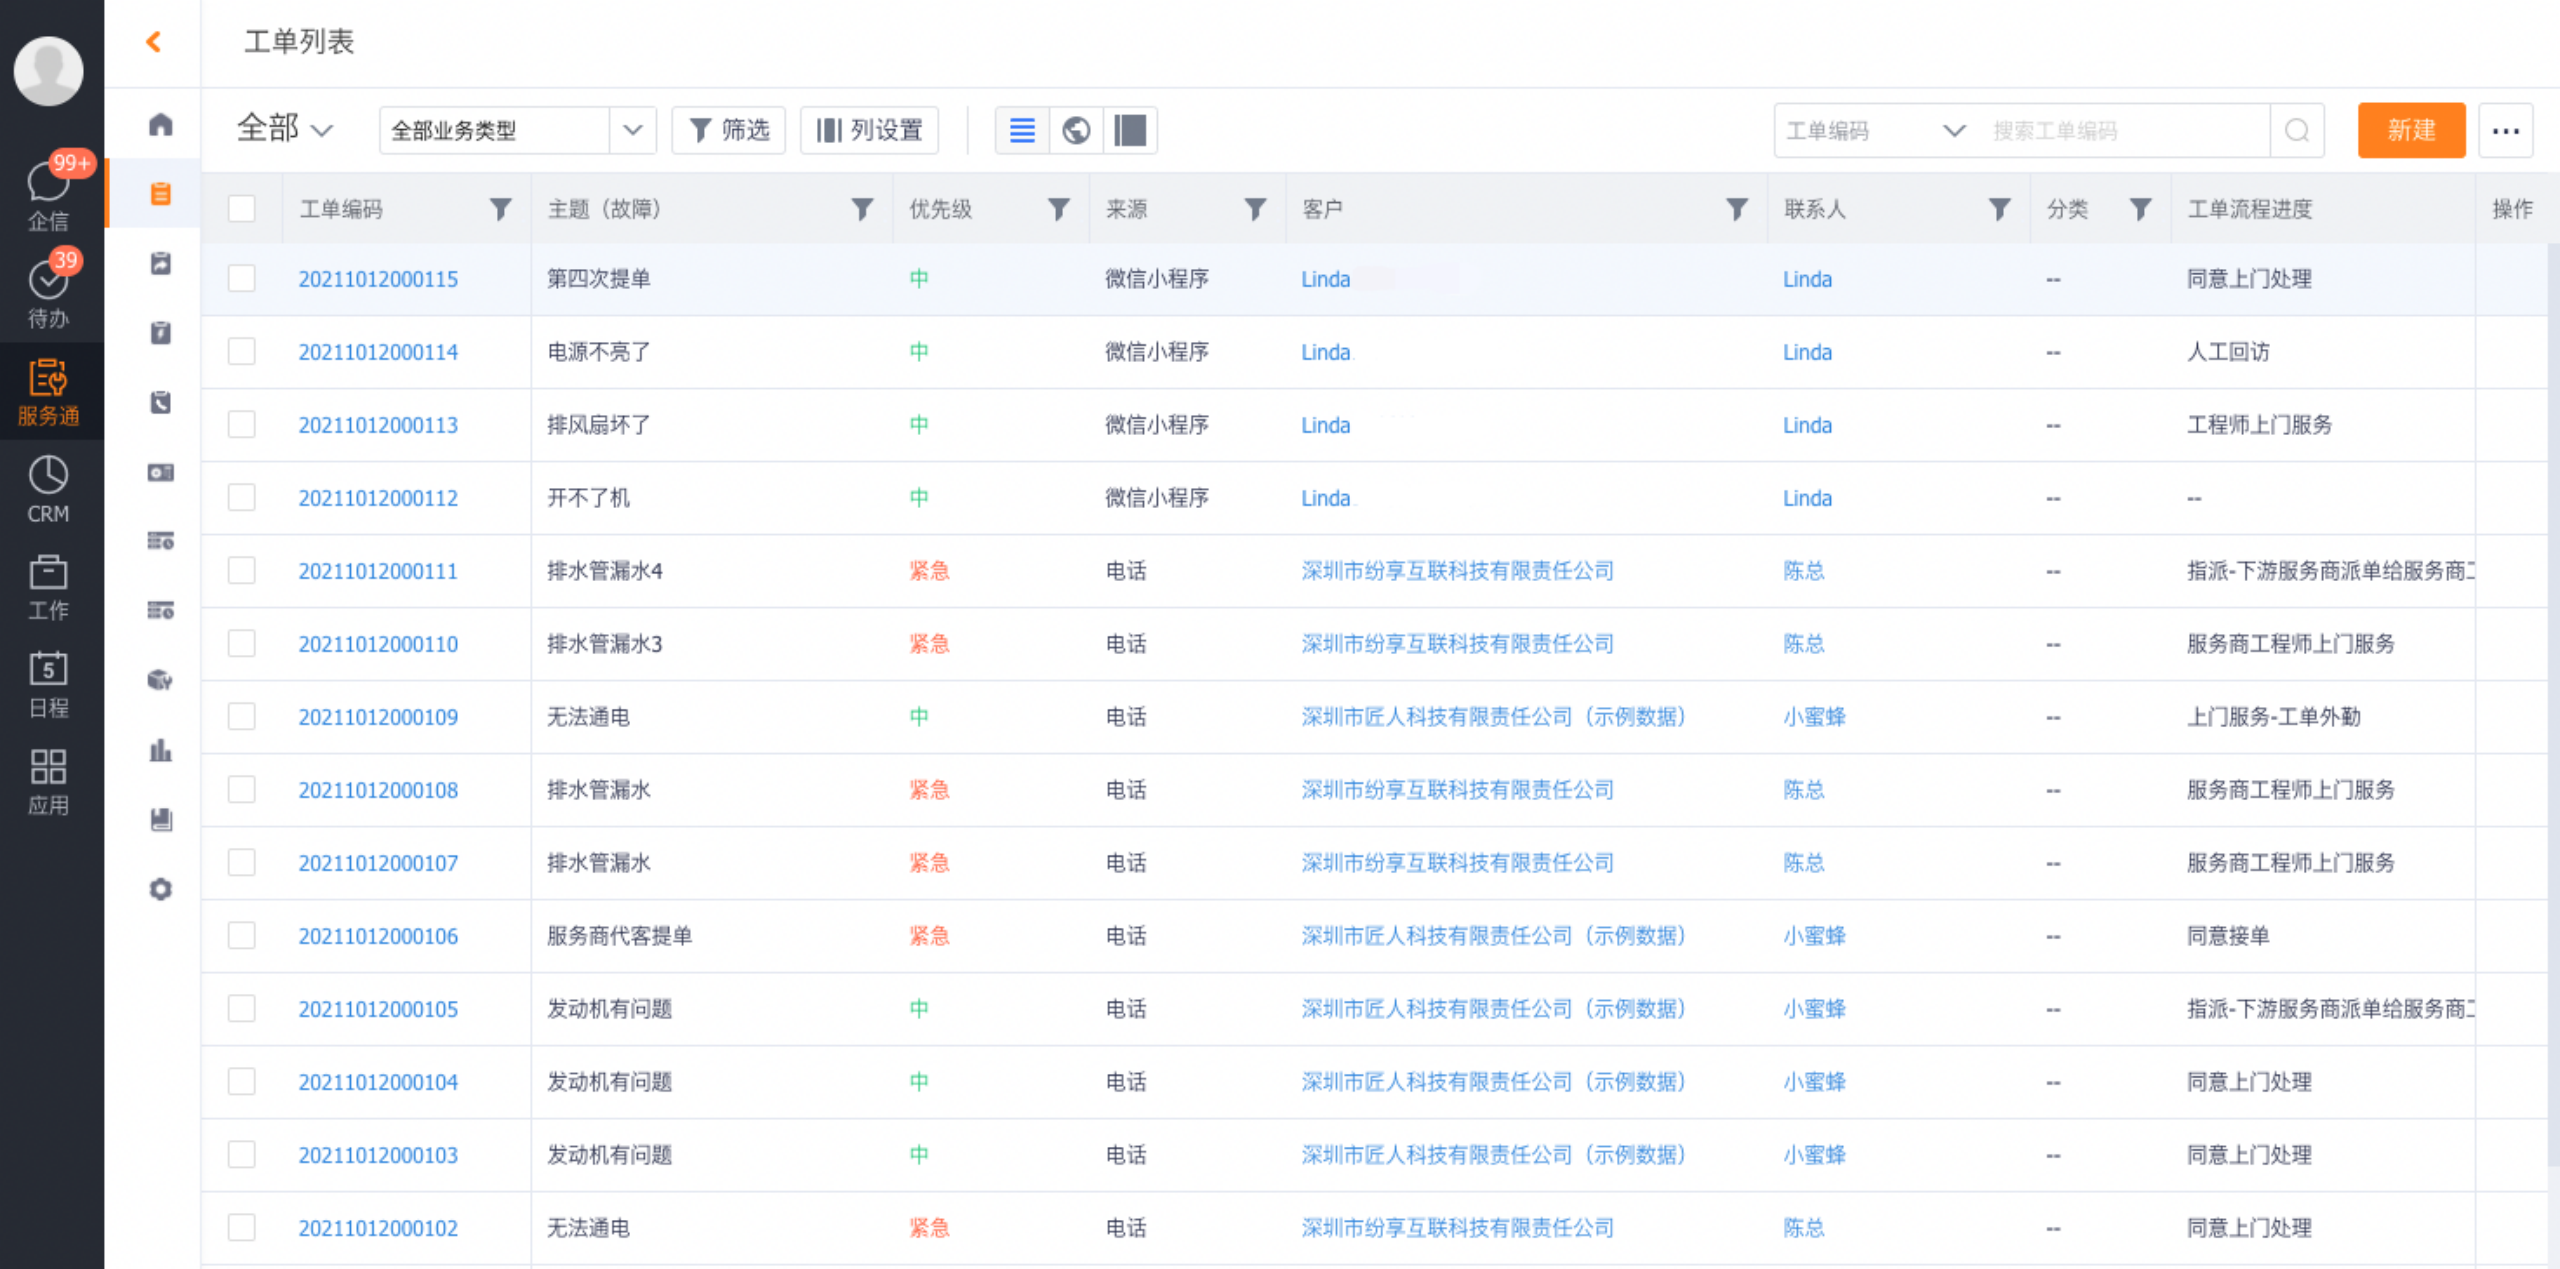Click the orange 新建 button
2560x1269 pixels.
tap(2411, 130)
